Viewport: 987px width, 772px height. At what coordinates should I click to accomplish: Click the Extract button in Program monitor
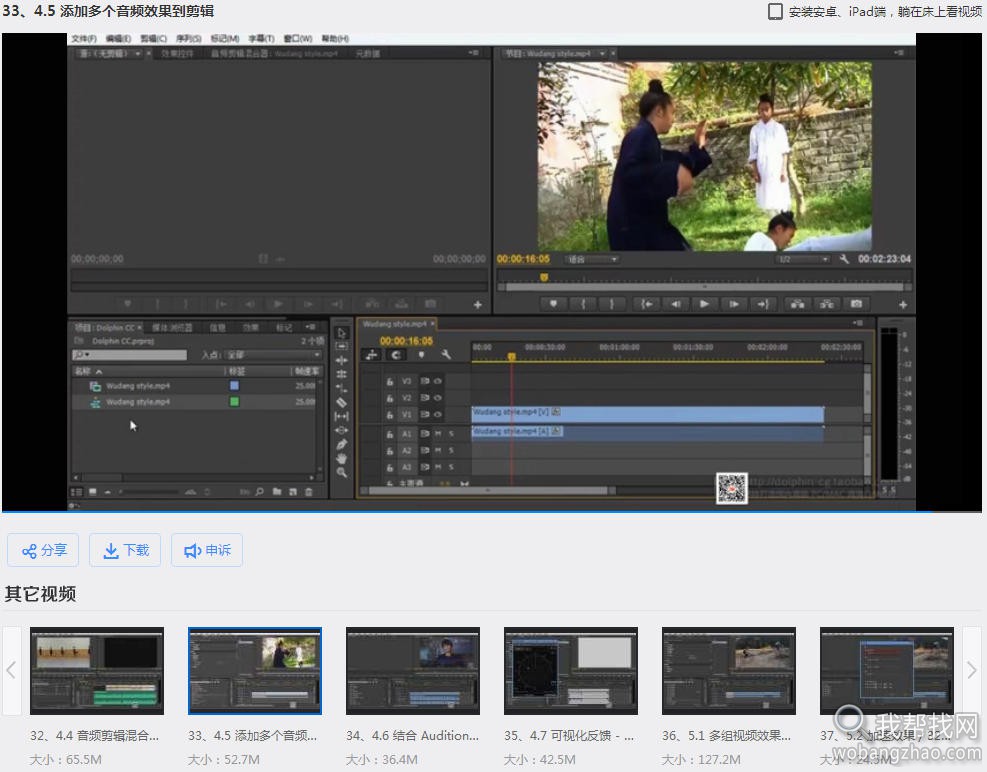[x=827, y=304]
